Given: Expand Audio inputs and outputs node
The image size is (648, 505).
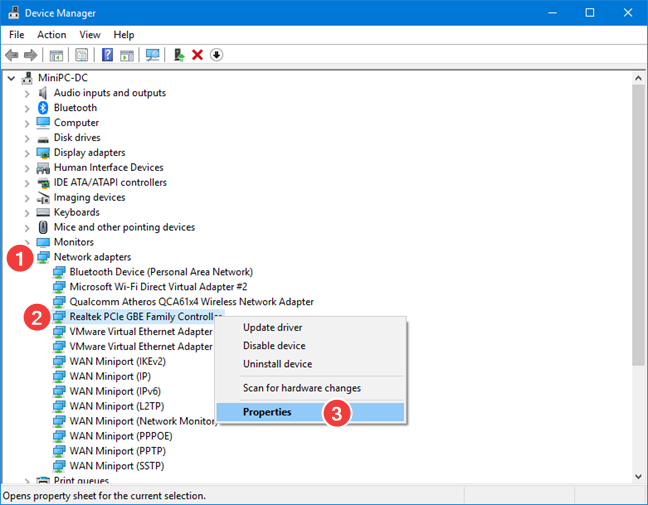Looking at the screenshot, I should click(x=27, y=93).
